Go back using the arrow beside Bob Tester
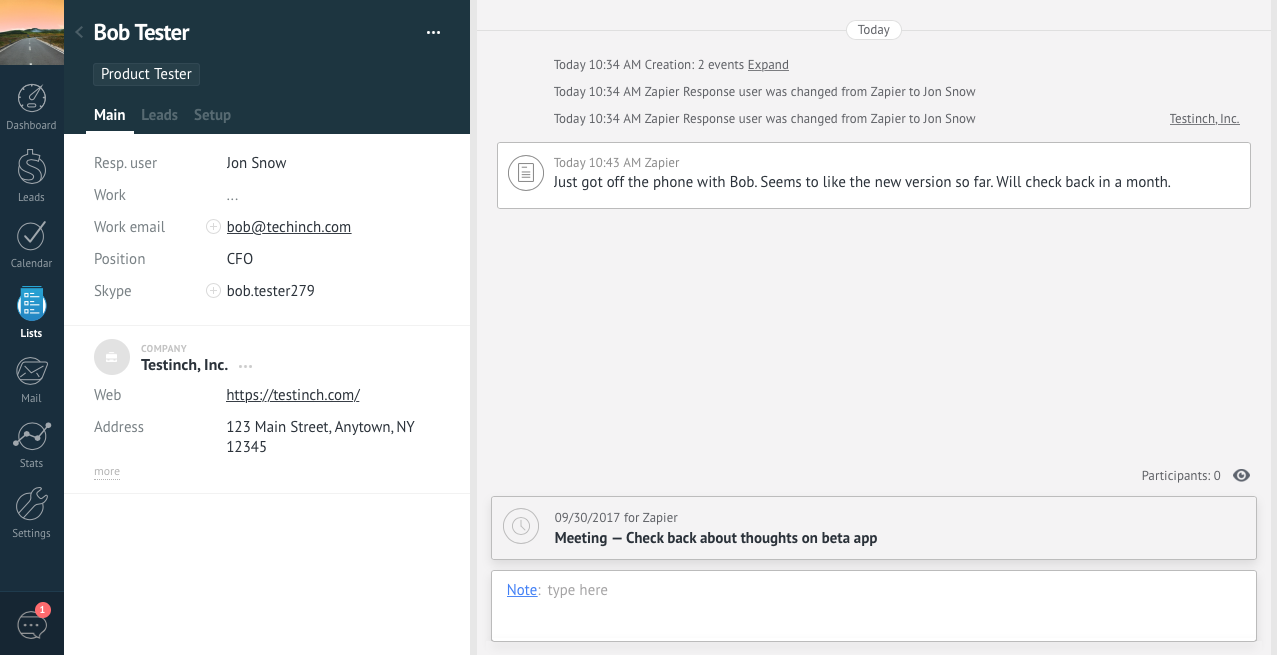The width and height of the screenshot is (1277, 655). (x=79, y=32)
